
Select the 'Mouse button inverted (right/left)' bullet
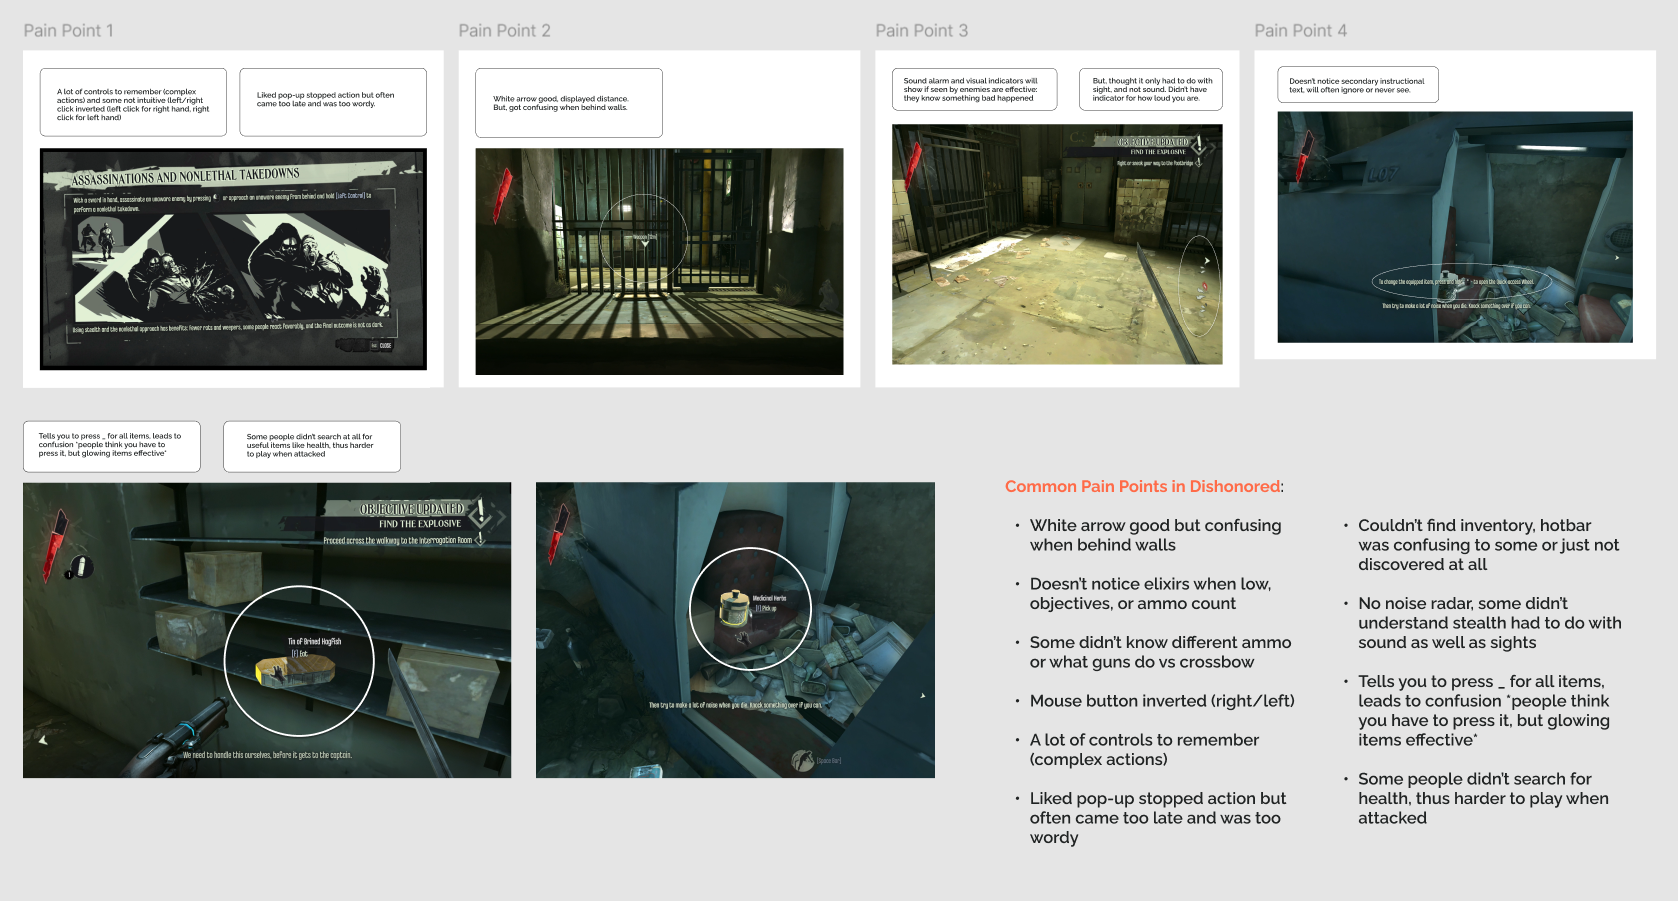(1162, 701)
